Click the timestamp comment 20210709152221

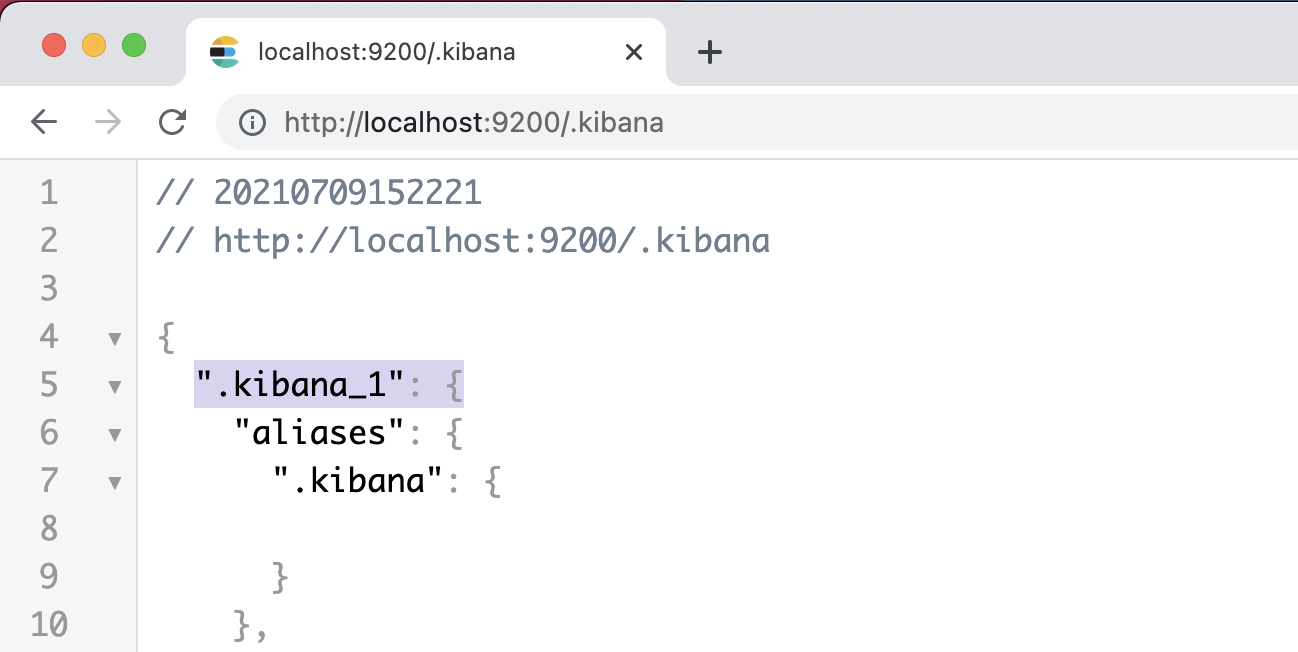tap(318, 193)
